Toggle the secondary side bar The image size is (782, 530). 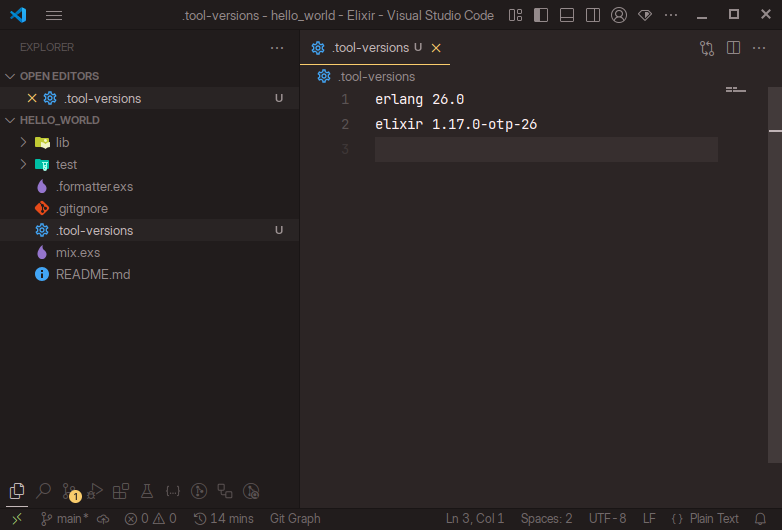click(x=593, y=15)
